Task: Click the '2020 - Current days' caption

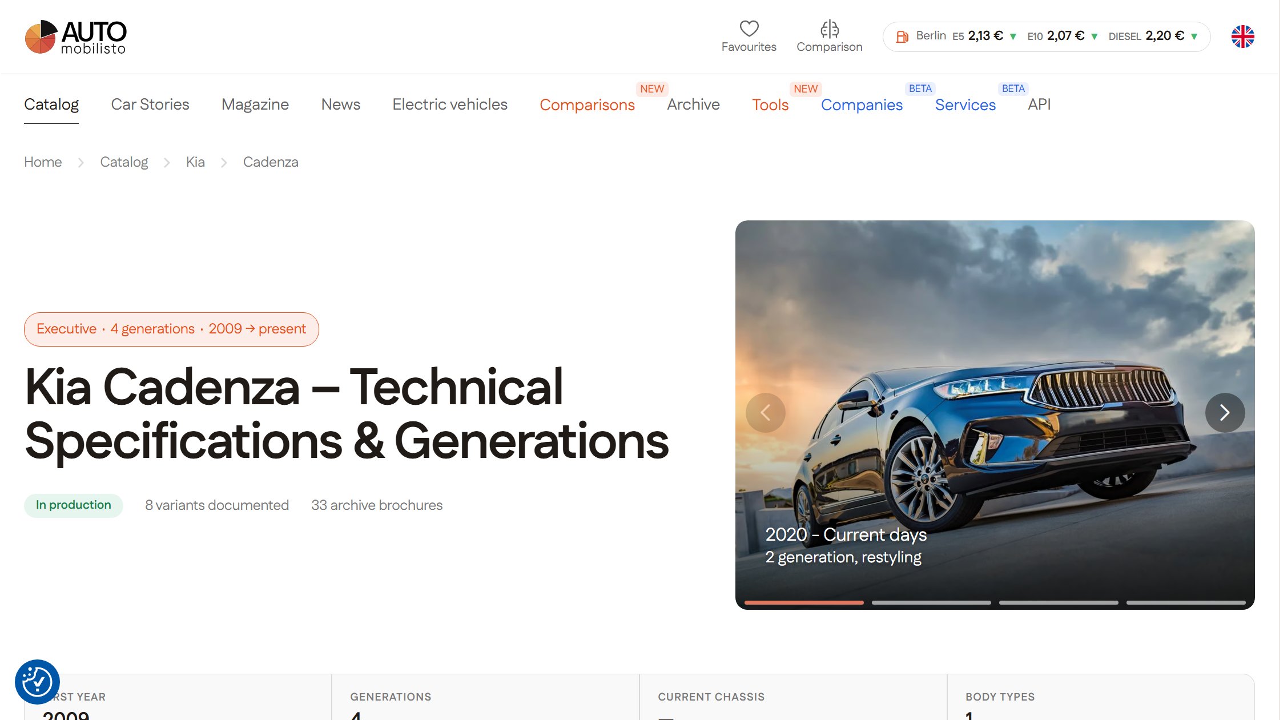Action: point(846,535)
